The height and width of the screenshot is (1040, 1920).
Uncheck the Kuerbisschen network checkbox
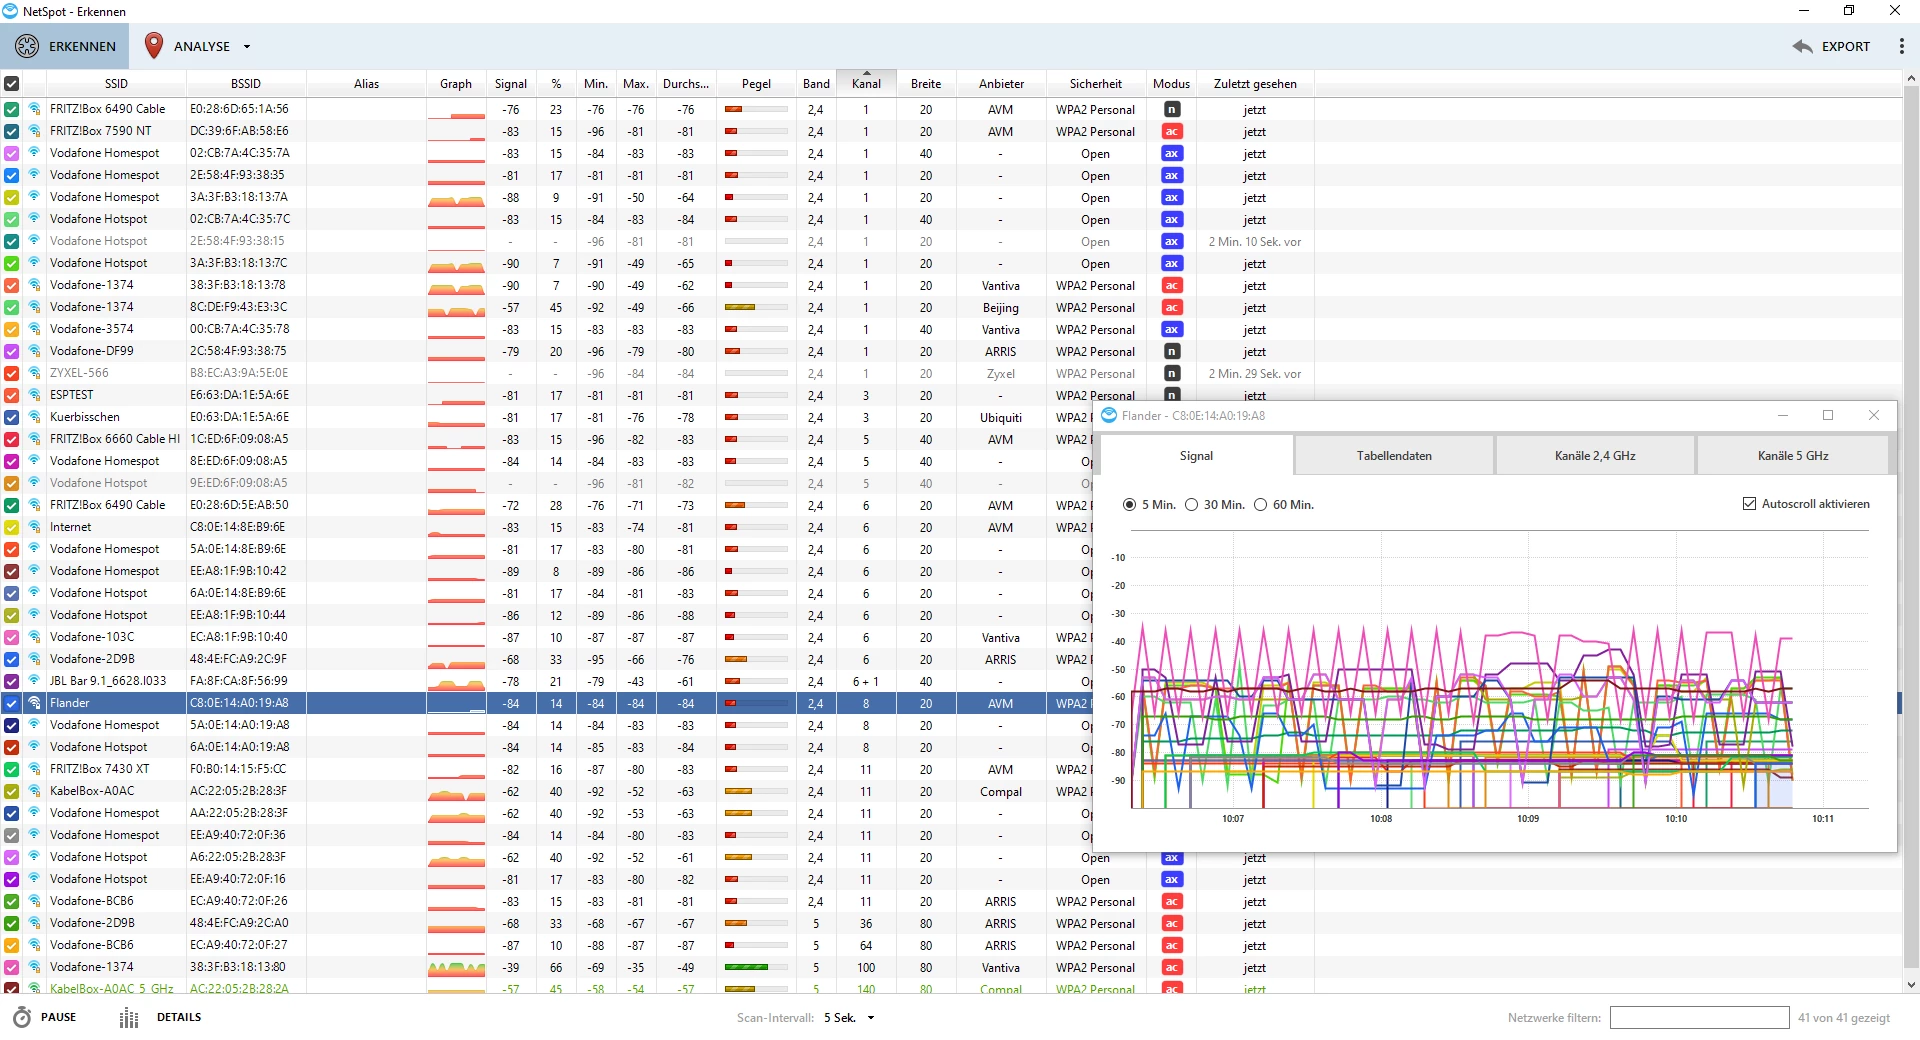pyautogui.click(x=12, y=417)
